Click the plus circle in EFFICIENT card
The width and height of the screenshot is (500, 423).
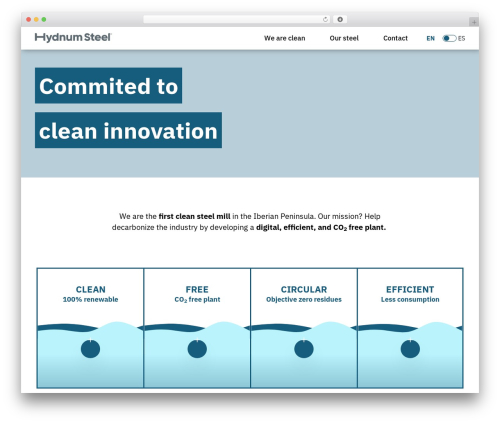tap(410, 349)
